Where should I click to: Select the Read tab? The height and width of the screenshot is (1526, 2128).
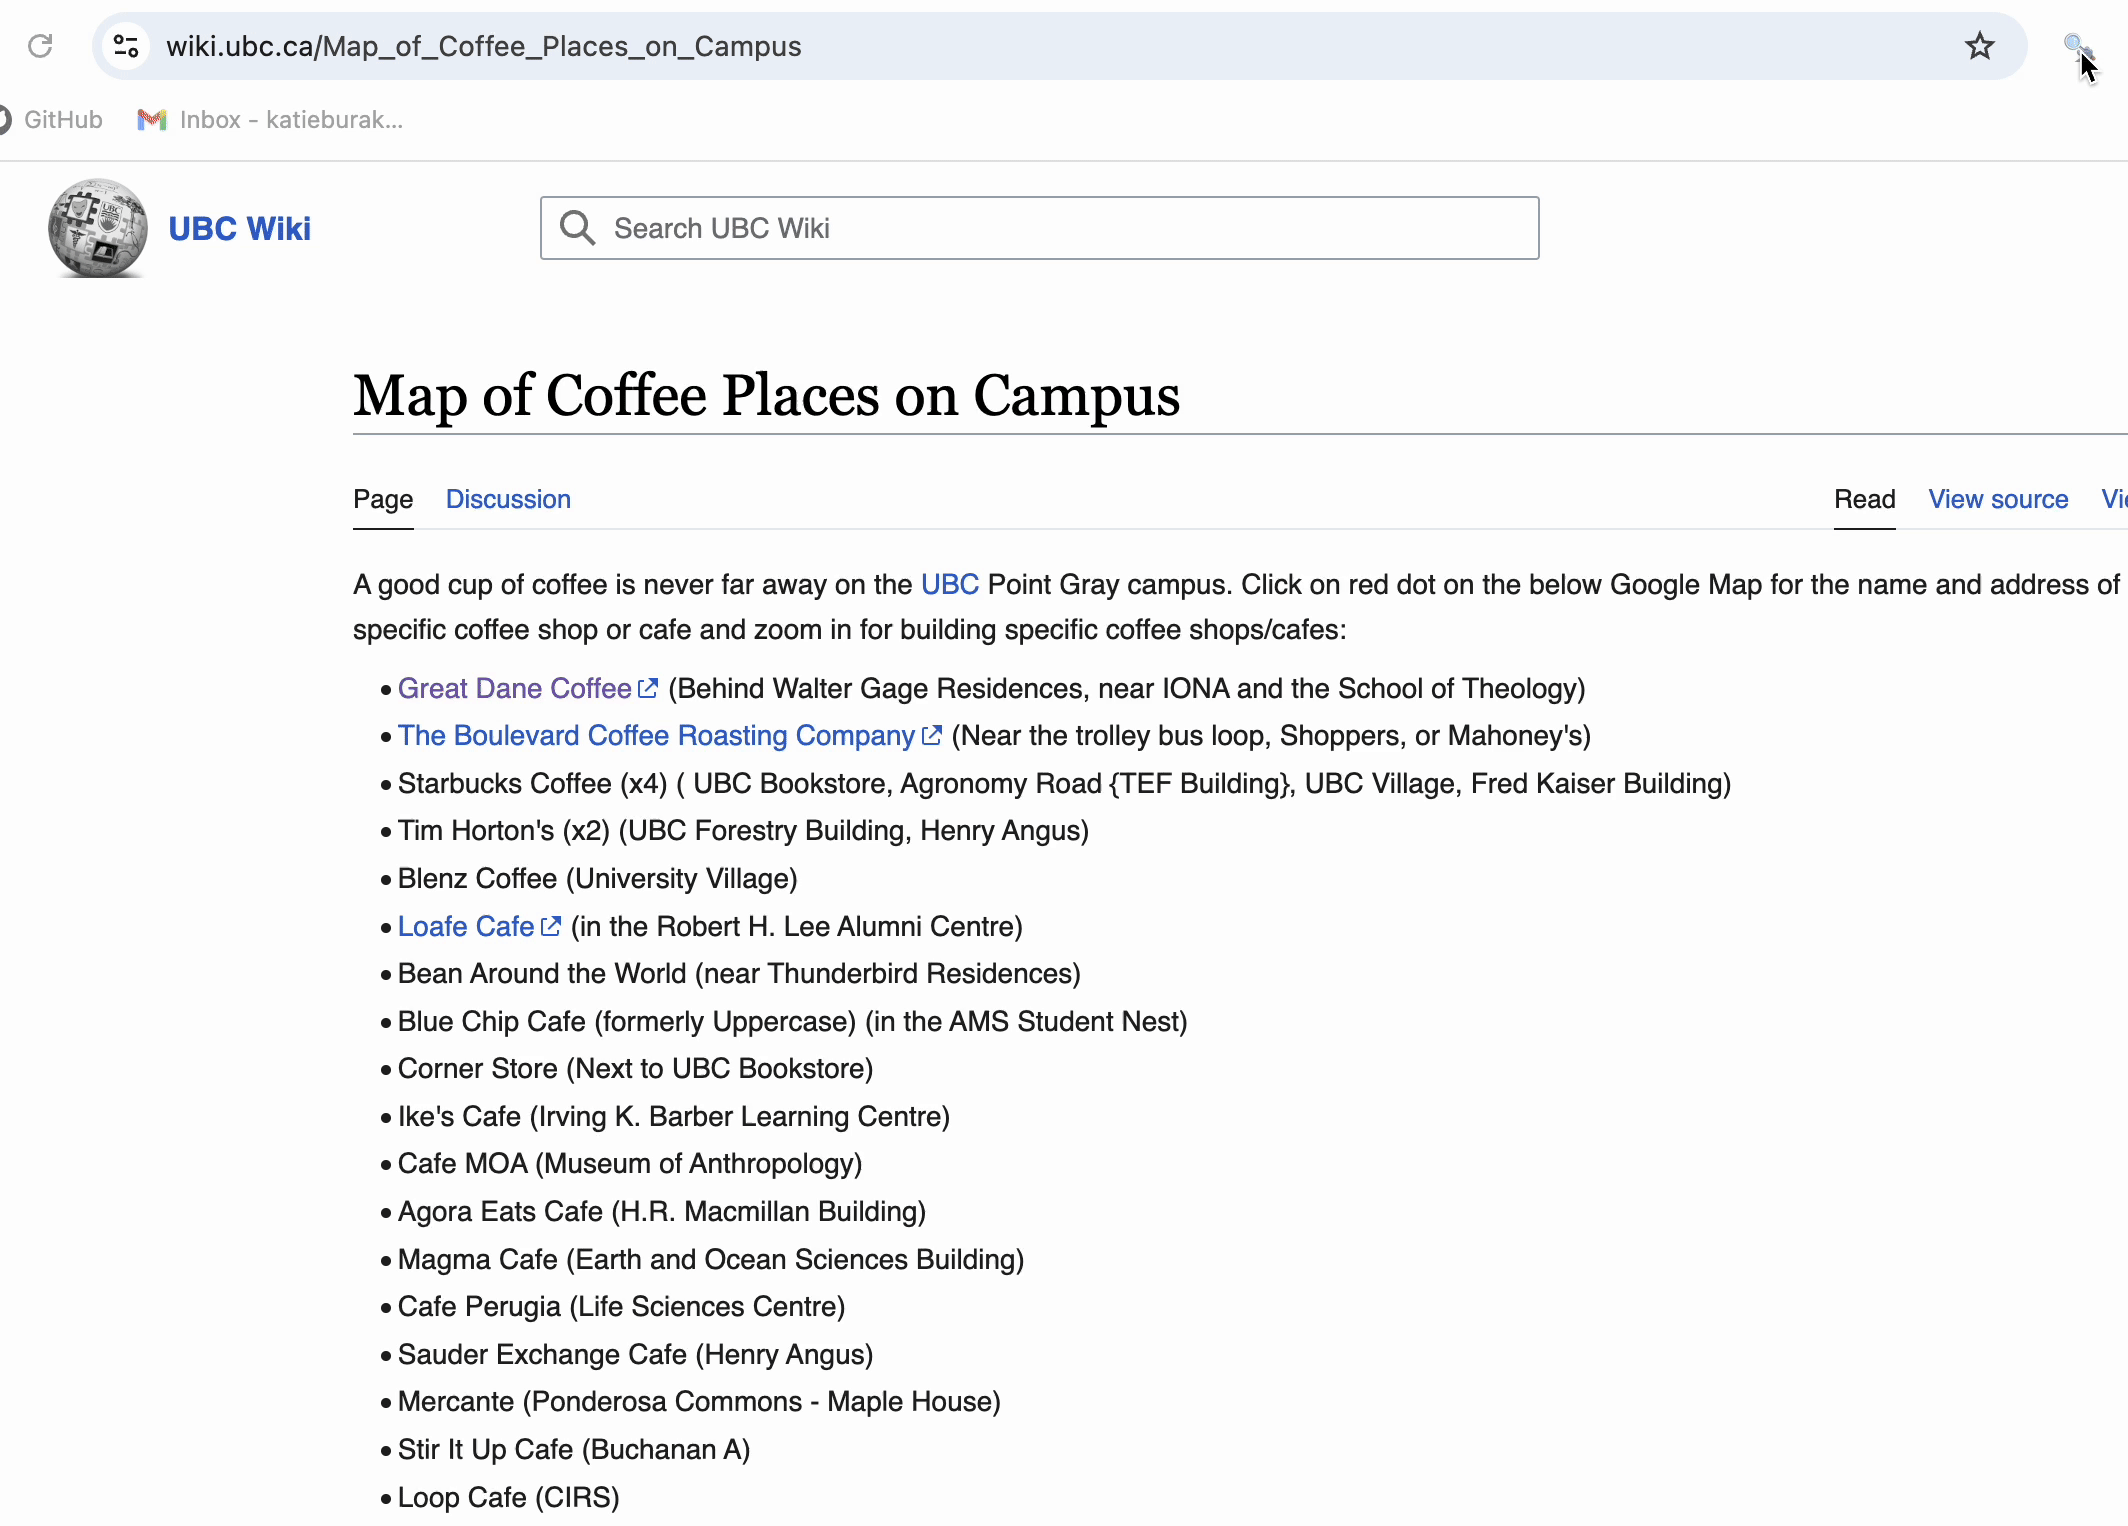click(1864, 499)
